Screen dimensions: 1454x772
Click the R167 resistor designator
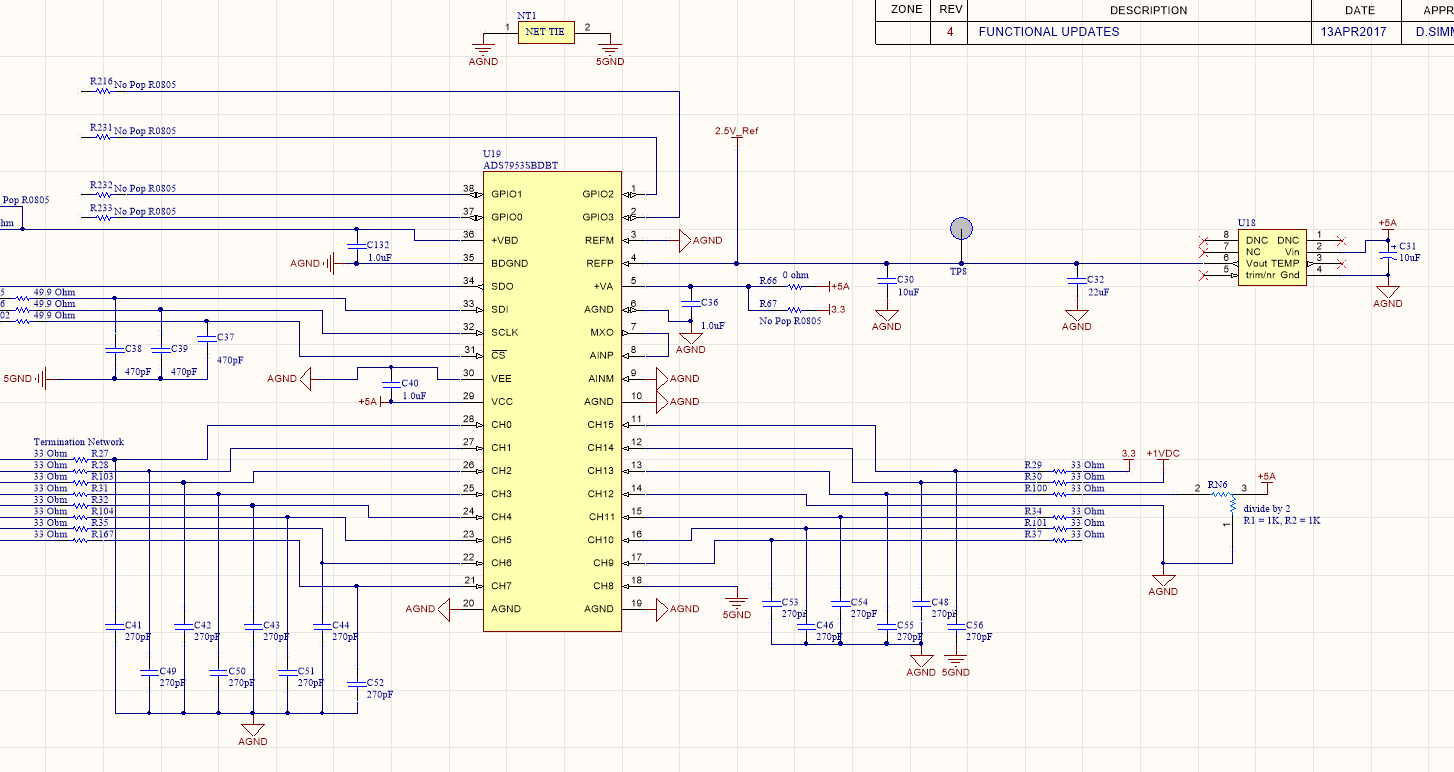[x=102, y=534]
